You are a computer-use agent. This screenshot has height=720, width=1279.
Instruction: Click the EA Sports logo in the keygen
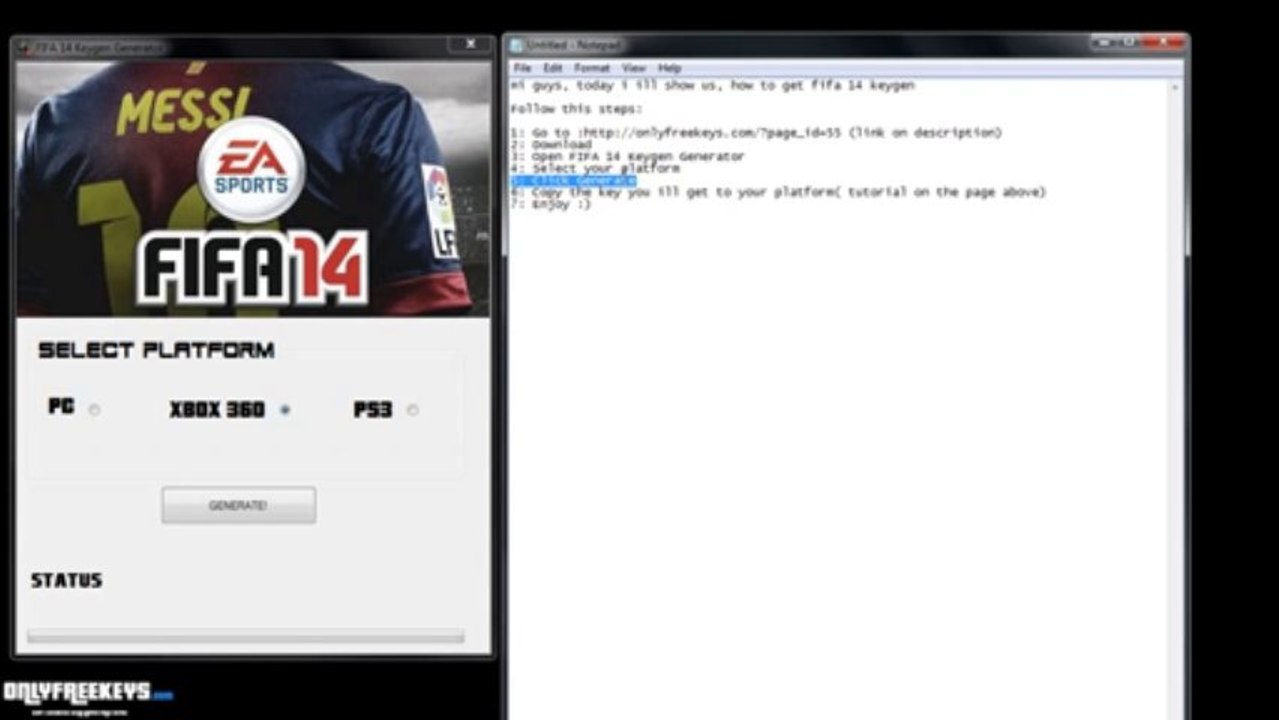251,170
